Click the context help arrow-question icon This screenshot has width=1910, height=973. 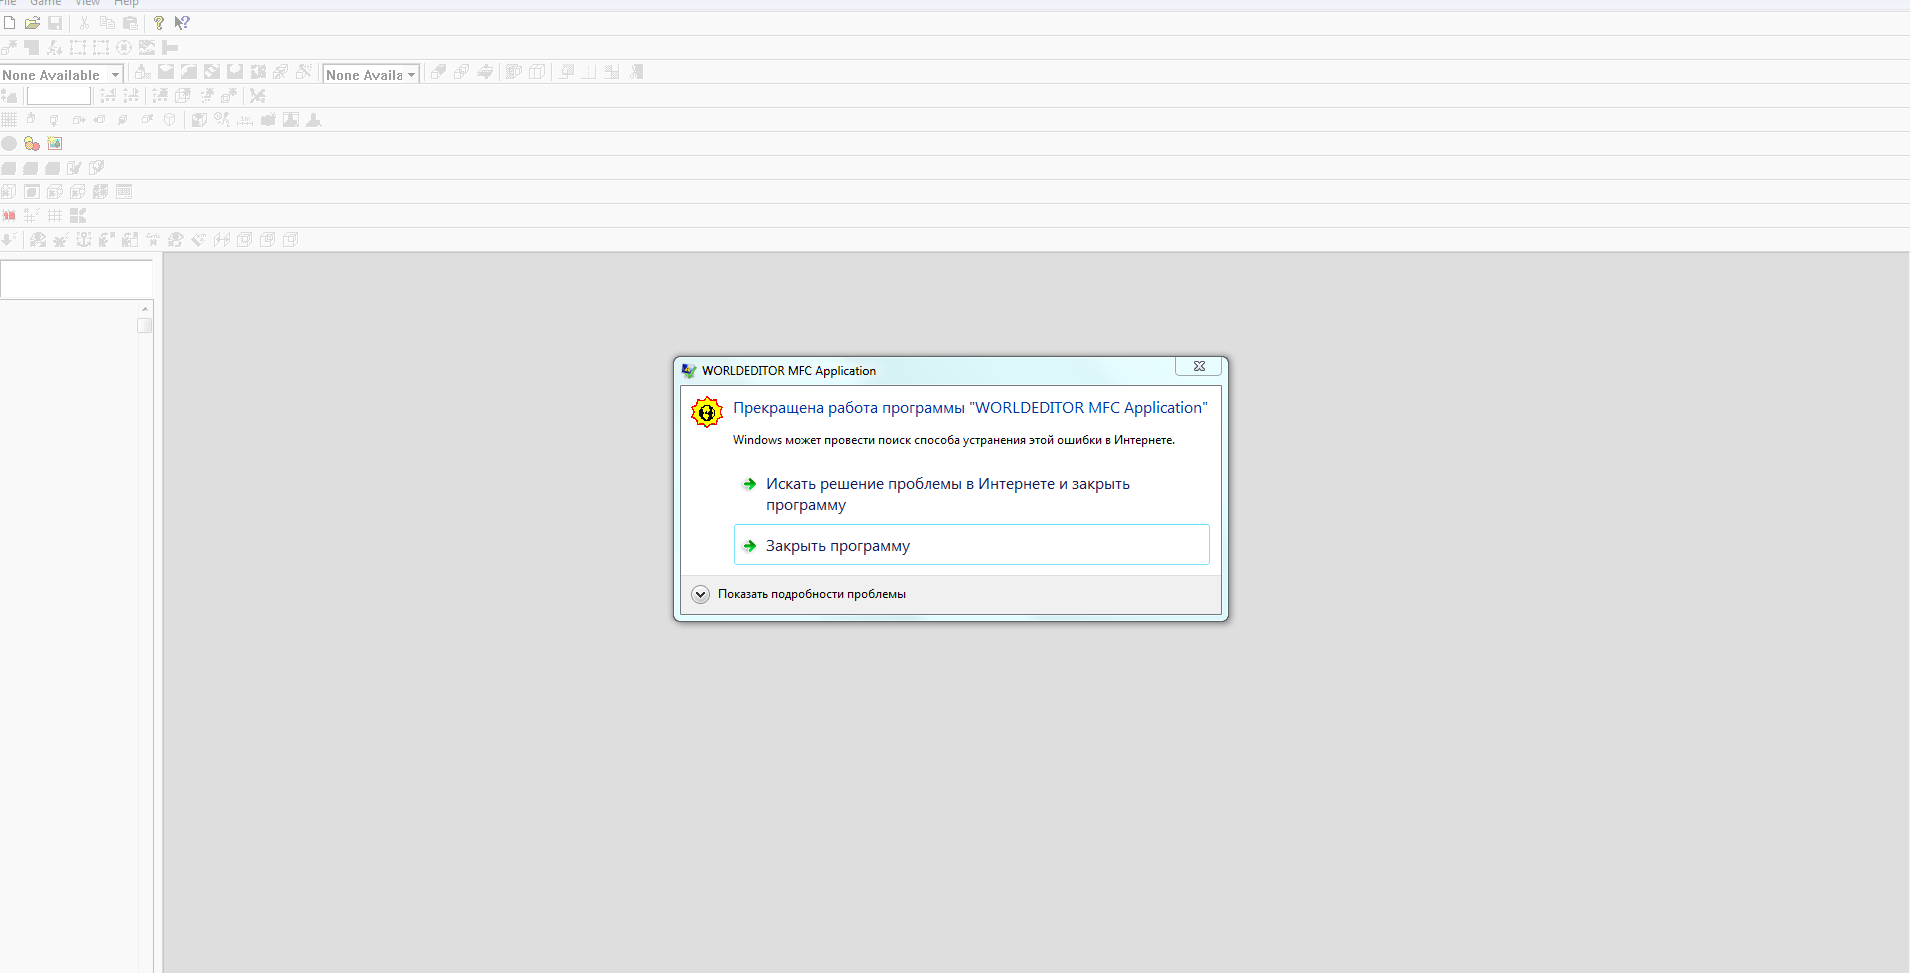click(182, 22)
